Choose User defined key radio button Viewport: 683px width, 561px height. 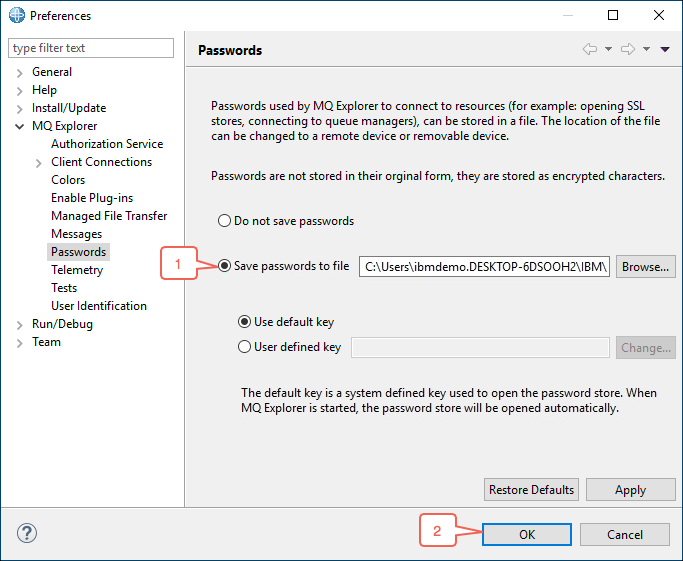tap(244, 347)
